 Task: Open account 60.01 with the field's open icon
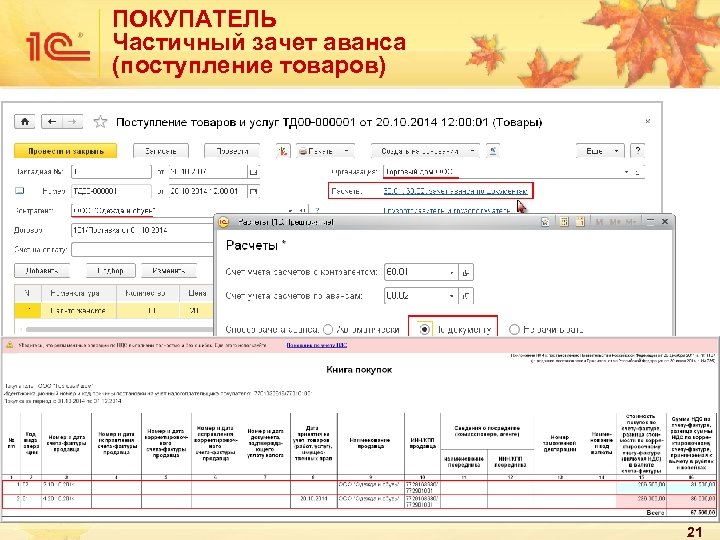pyautogui.click(x=466, y=272)
